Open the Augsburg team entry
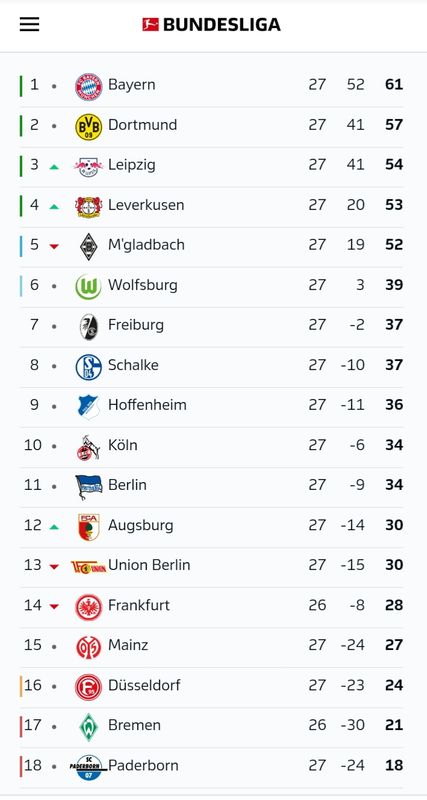427x800 pixels. pyautogui.click(x=211, y=525)
